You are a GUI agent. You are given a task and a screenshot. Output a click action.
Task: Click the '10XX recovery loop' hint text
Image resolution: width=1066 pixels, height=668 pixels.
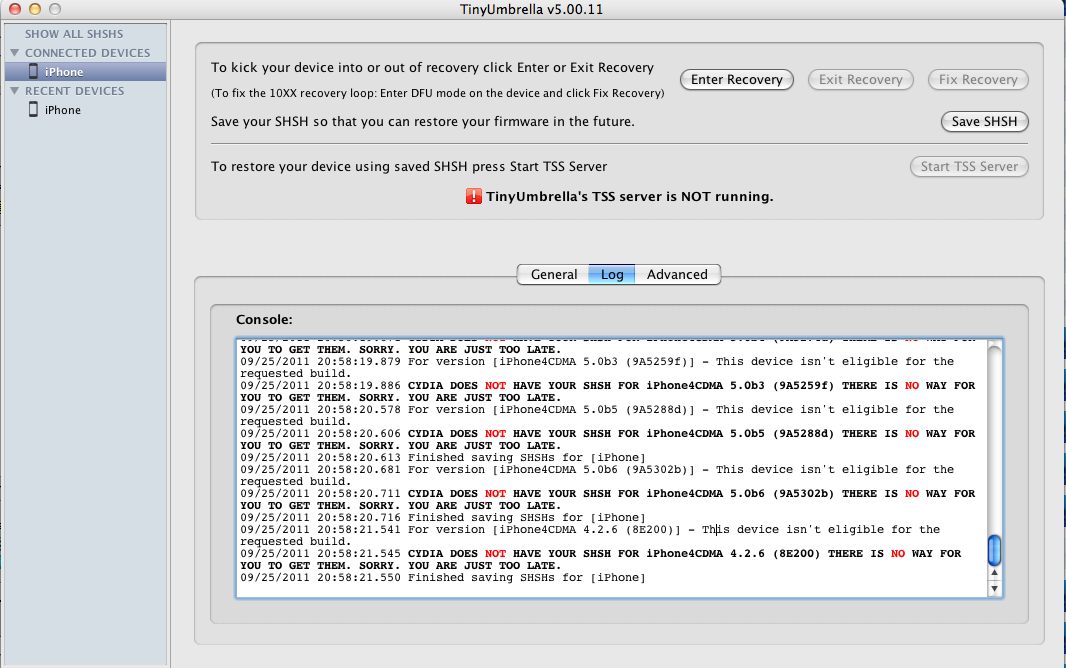click(437, 93)
